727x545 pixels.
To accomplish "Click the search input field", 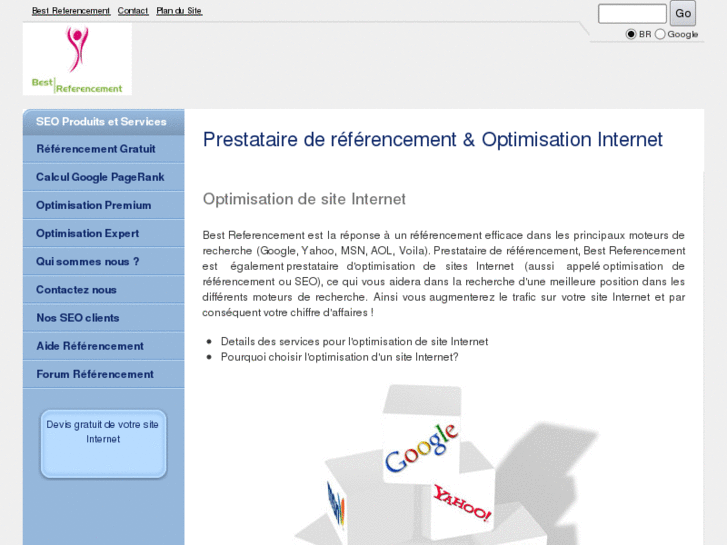I will tap(632, 13).
